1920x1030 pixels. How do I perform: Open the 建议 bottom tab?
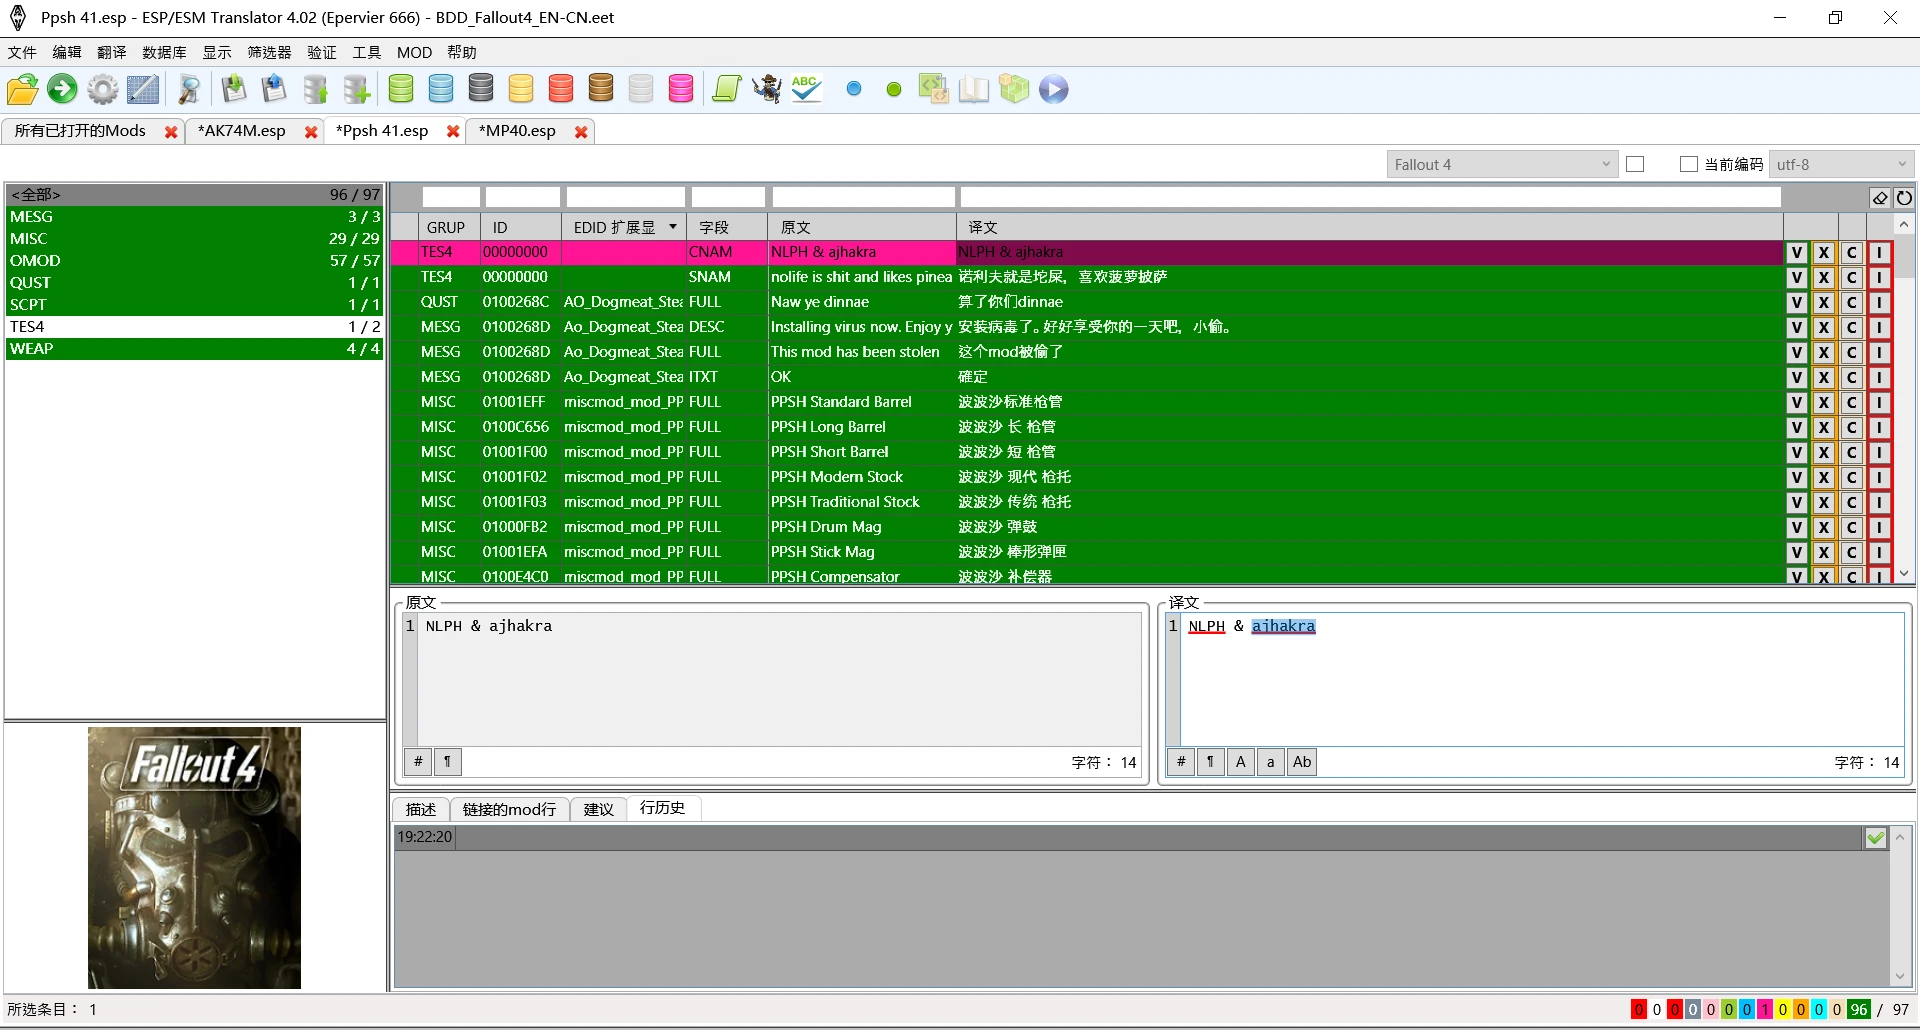click(598, 809)
